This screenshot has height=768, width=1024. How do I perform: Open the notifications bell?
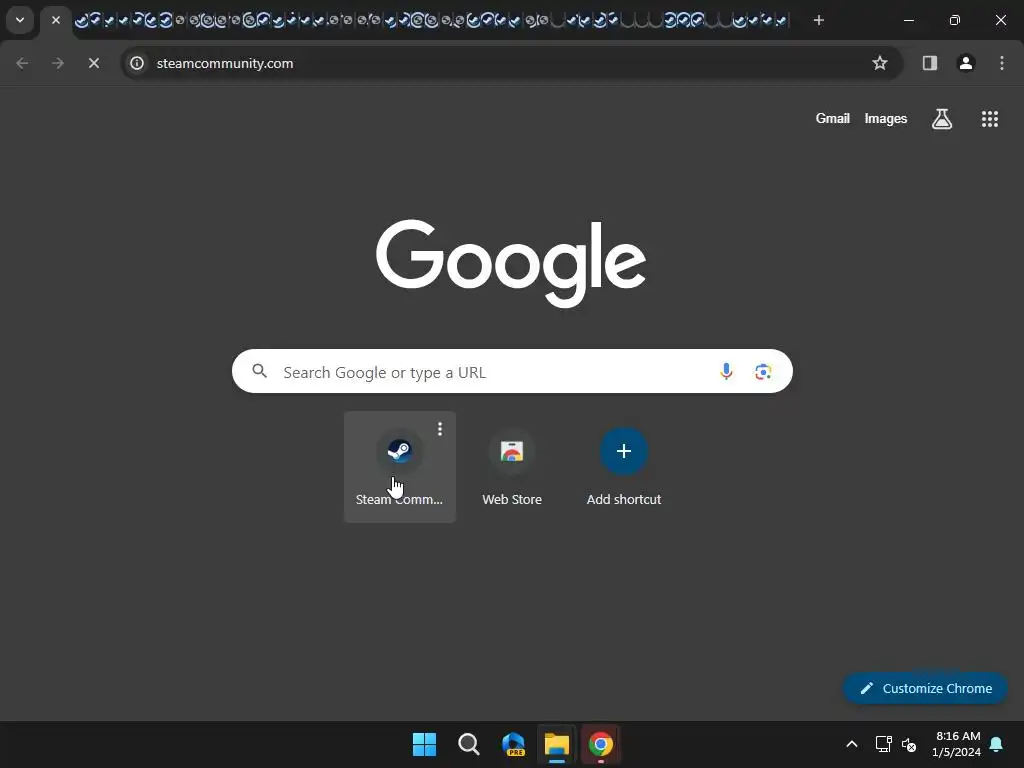click(x=997, y=744)
